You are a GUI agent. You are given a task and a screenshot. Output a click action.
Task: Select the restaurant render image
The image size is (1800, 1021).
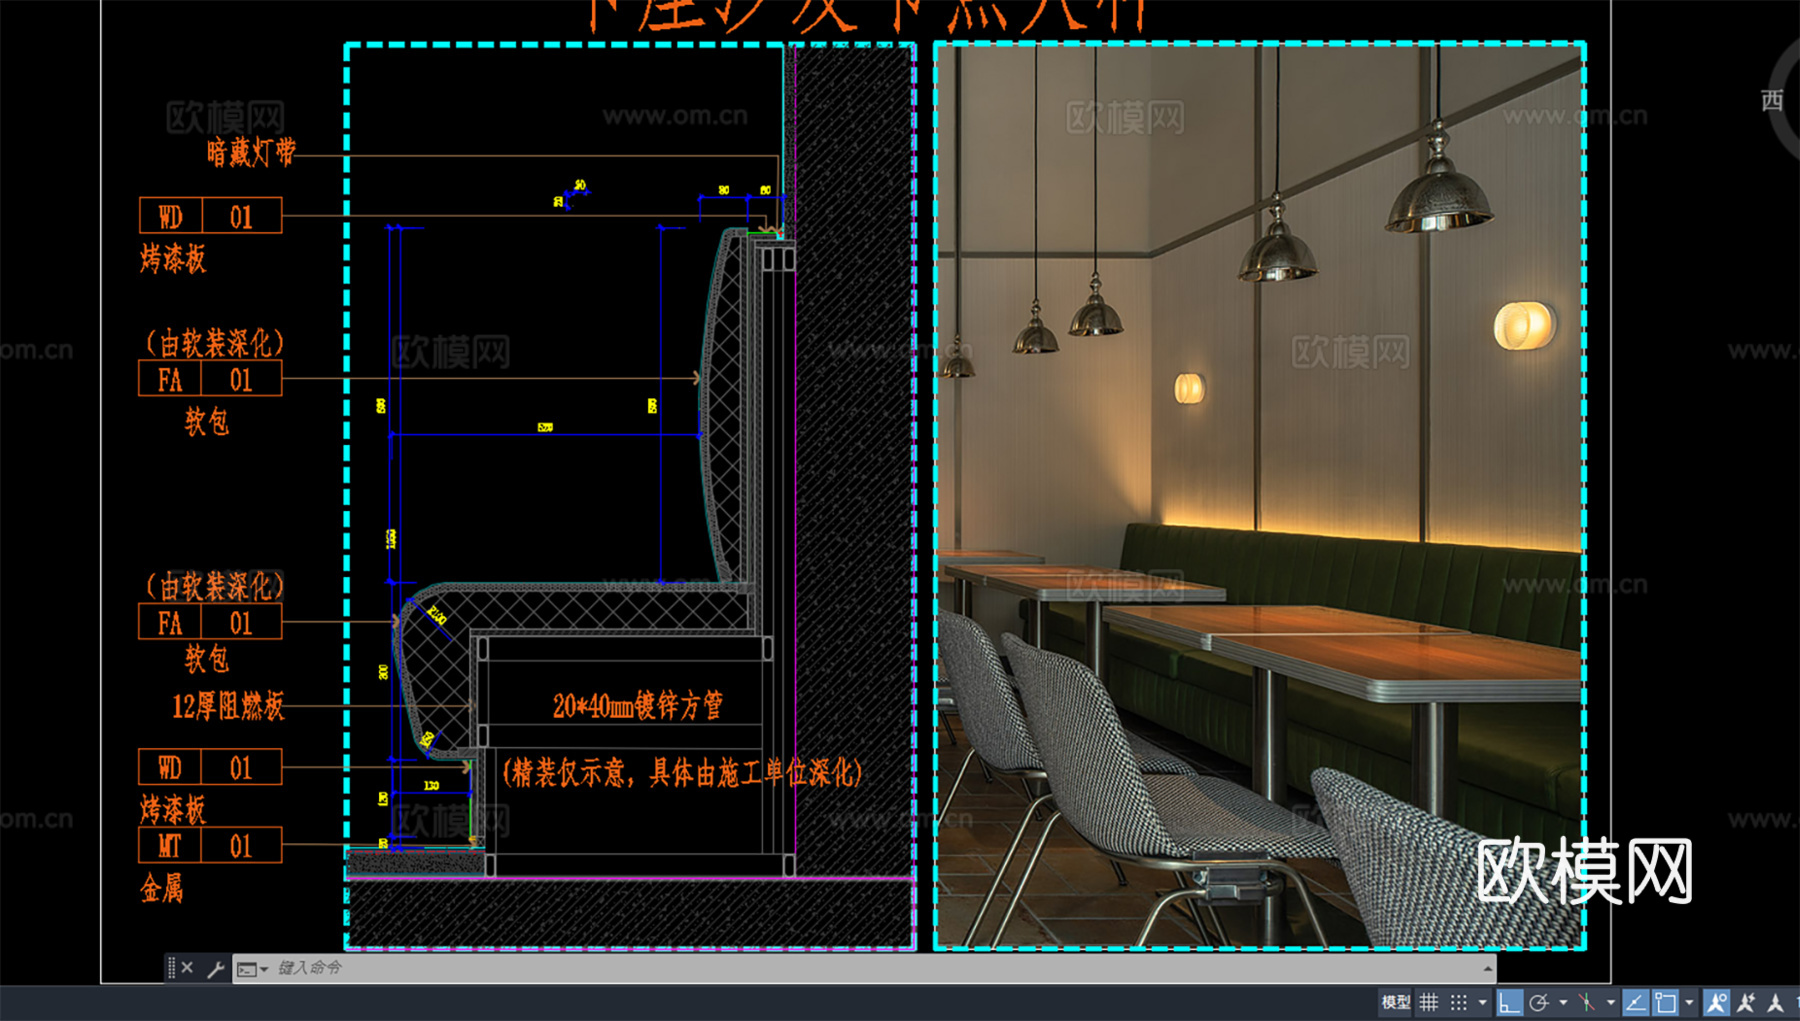1260,495
